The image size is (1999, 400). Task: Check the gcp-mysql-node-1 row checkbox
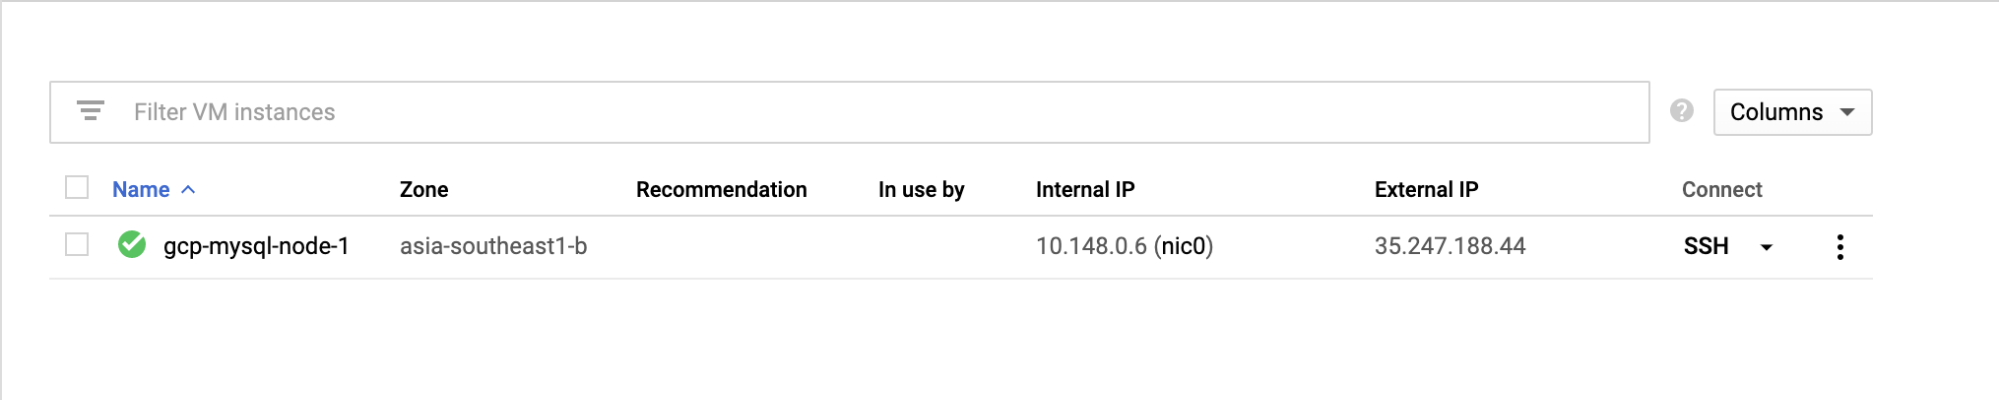click(77, 244)
